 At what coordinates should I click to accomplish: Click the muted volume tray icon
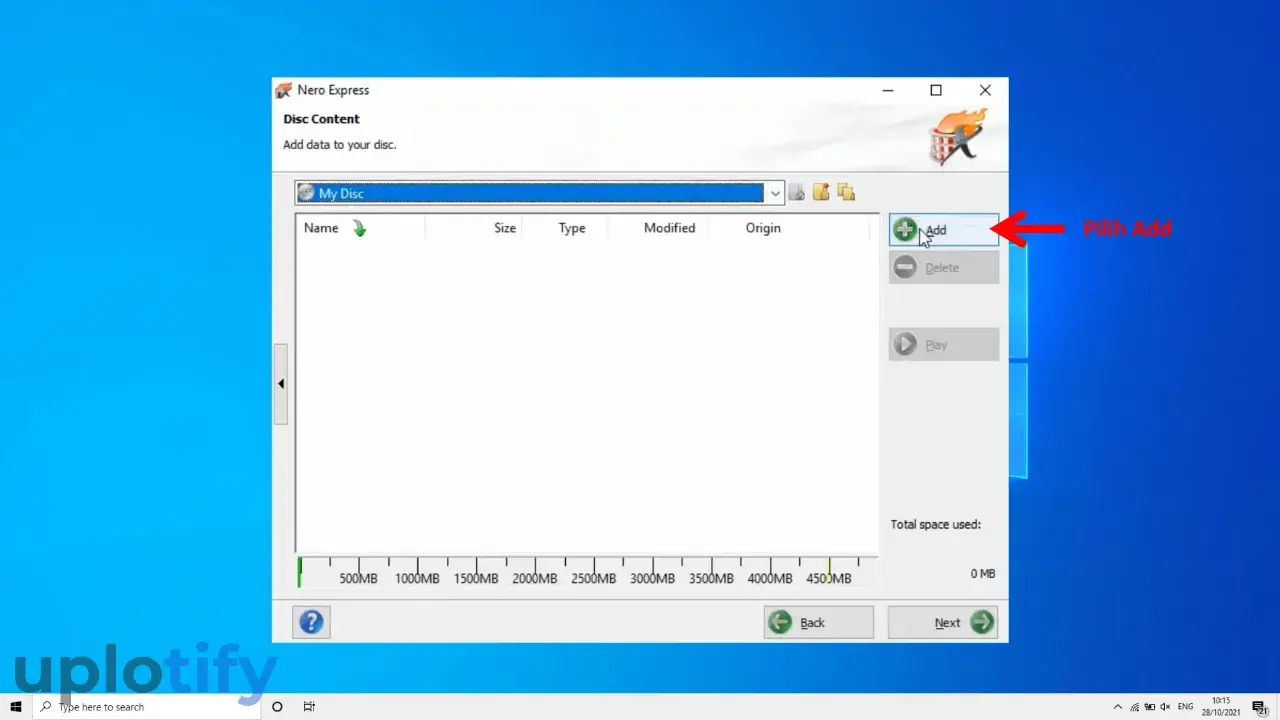pyautogui.click(x=1165, y=707)
